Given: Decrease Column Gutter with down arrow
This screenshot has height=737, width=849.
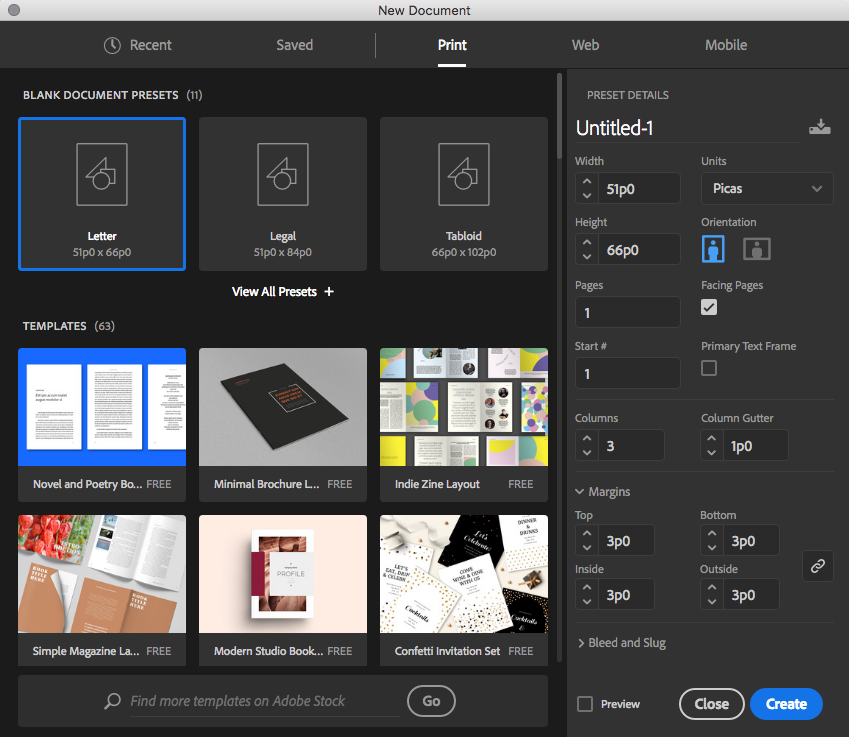Looking at the screenshot, I should [711, 453].
